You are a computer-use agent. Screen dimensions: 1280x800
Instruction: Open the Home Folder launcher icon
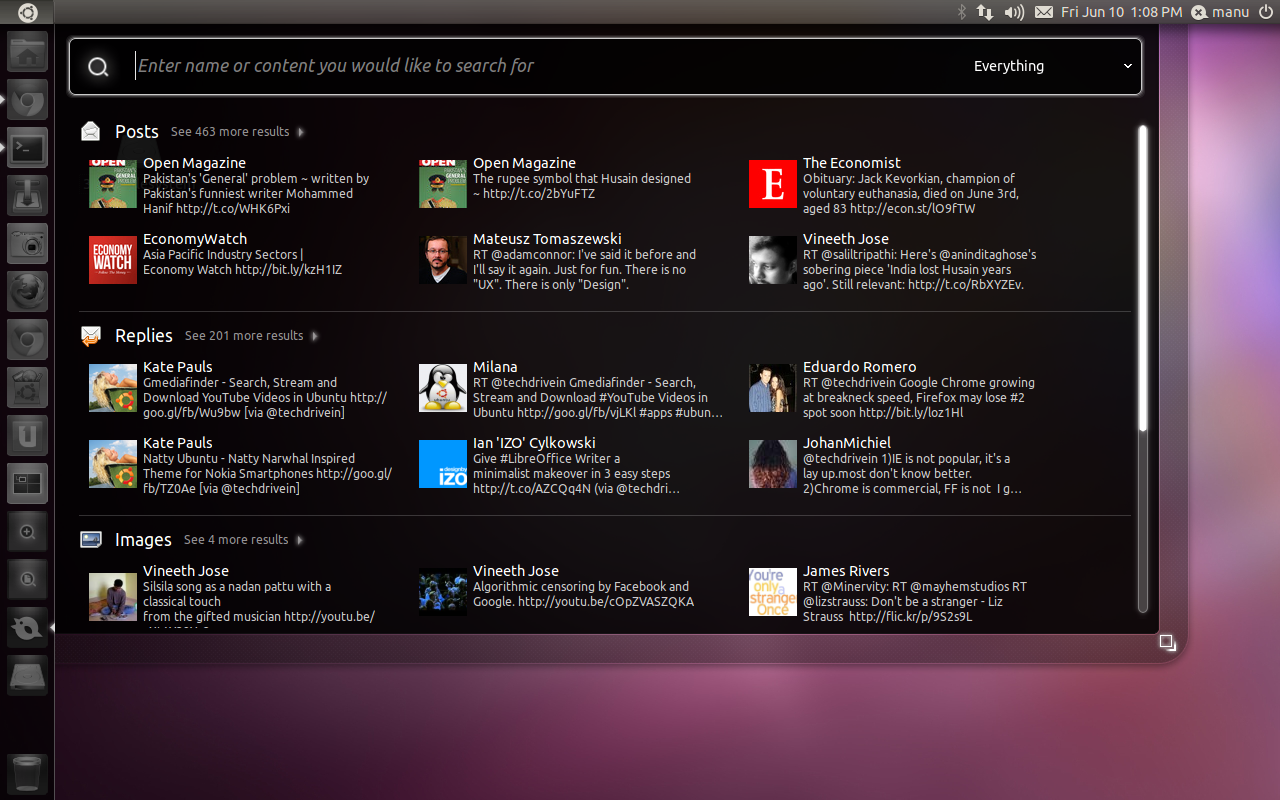(x=28, y=51)
